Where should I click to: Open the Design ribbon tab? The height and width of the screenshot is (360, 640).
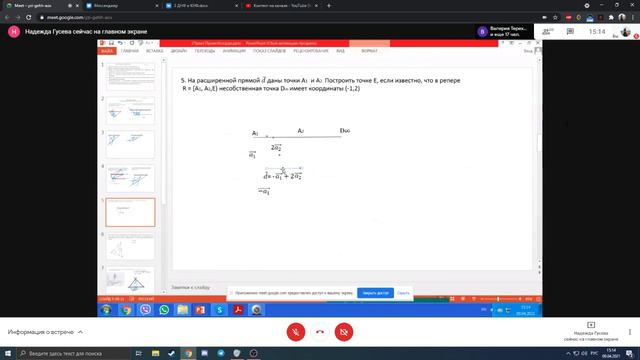click(x=179, y=51)
